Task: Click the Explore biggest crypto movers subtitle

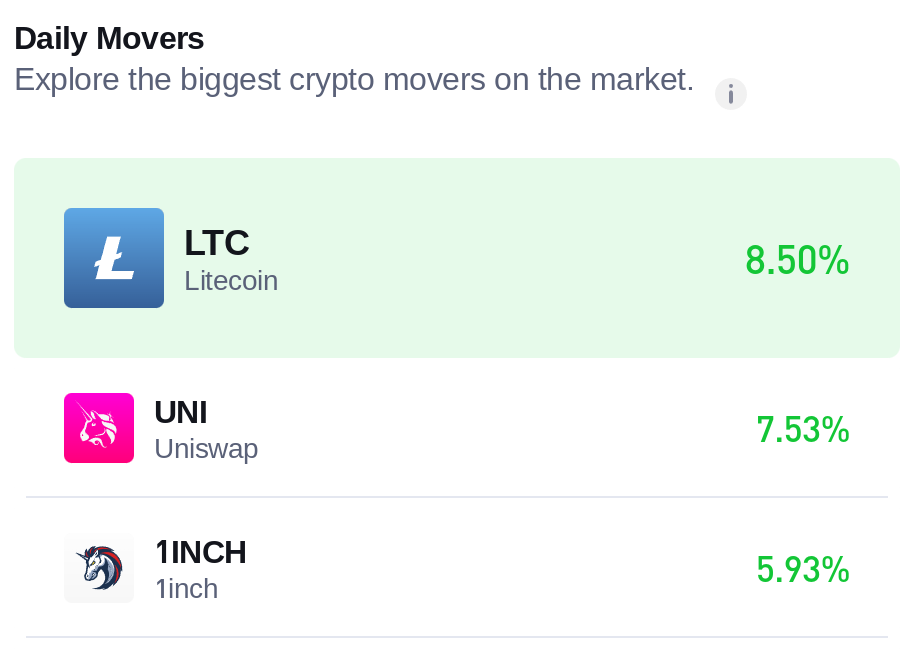Action: click(x=354, y=80)
